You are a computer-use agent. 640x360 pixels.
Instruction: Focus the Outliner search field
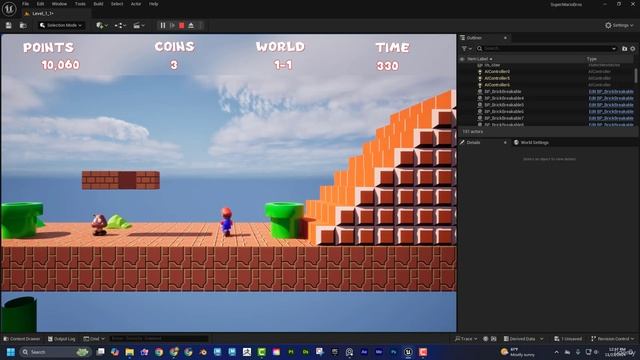coord(546,48)
